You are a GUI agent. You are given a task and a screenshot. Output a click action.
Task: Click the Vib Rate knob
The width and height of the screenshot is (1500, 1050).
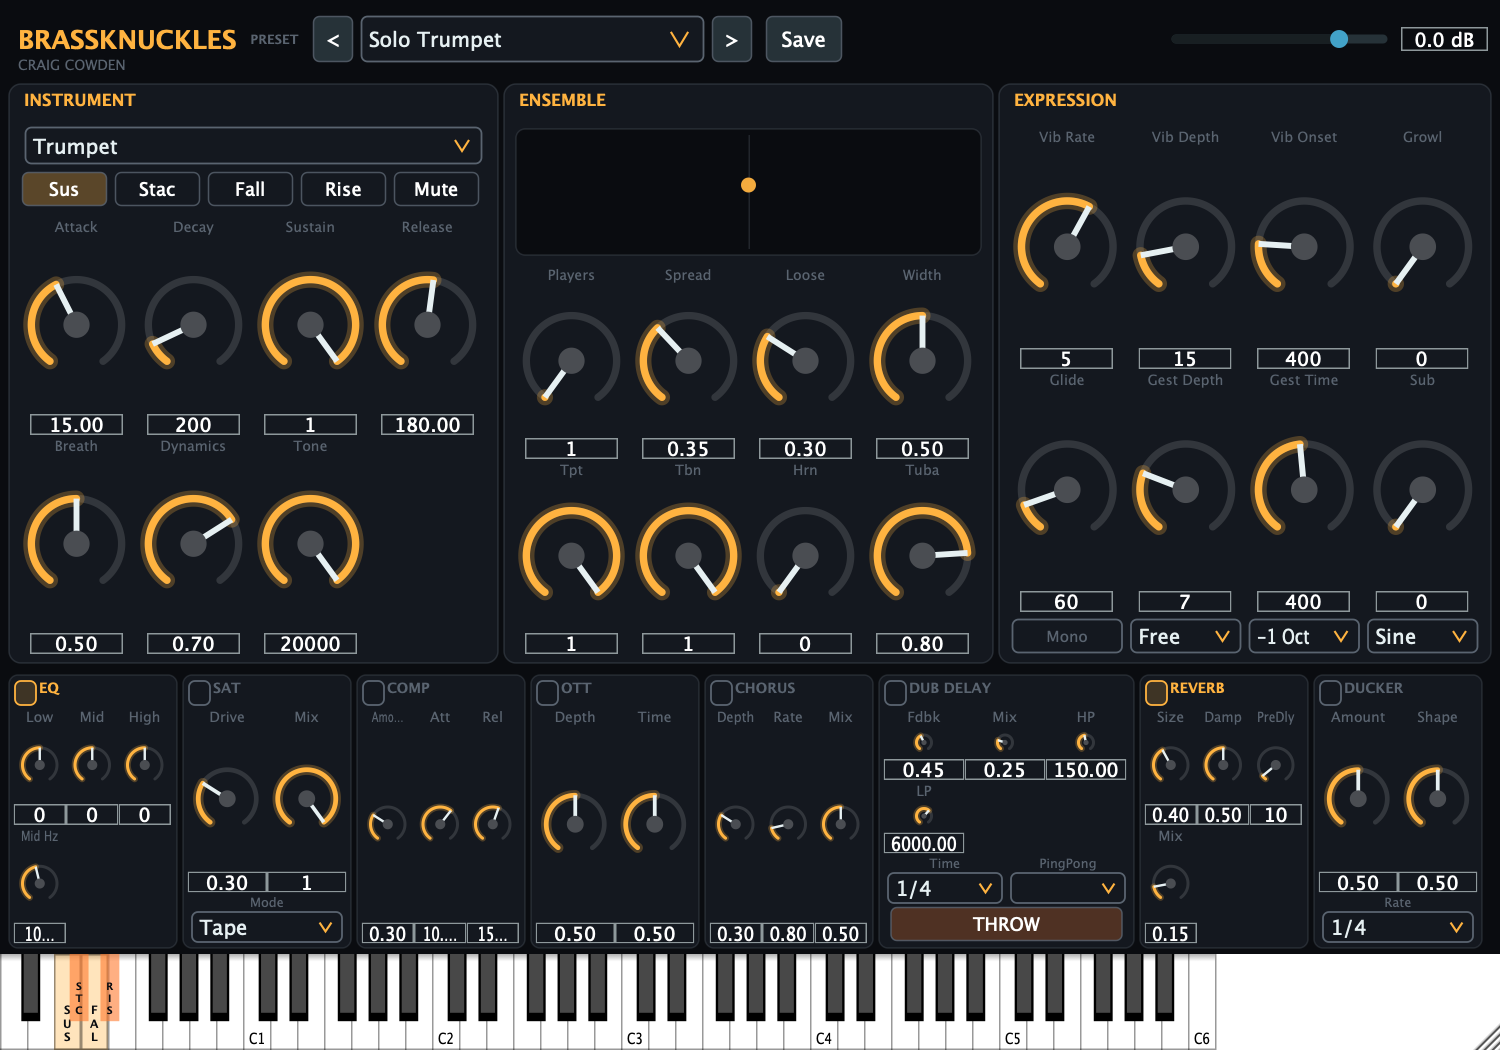pyautogui.click(x=1067, y=246)
